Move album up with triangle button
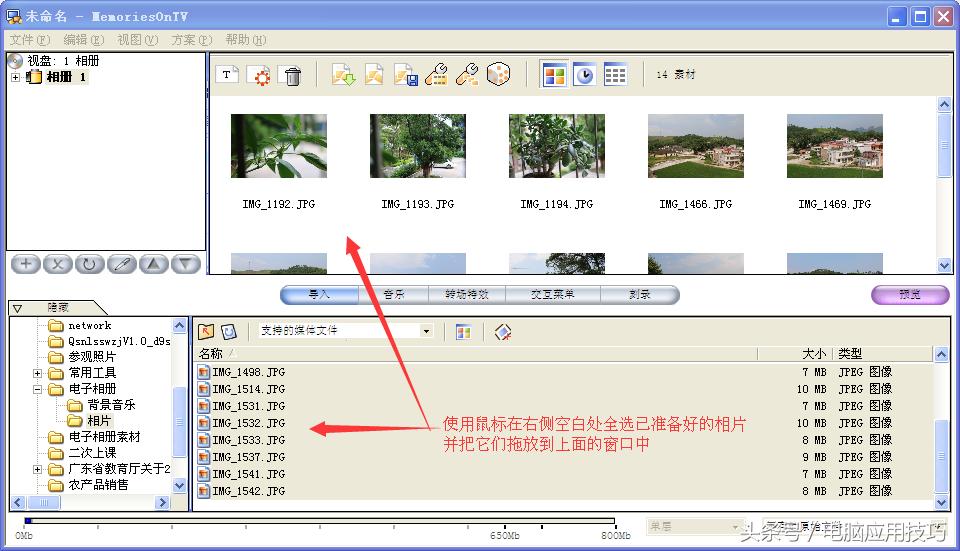This screenshot has width=960, height=551. (x=154, y=264)
